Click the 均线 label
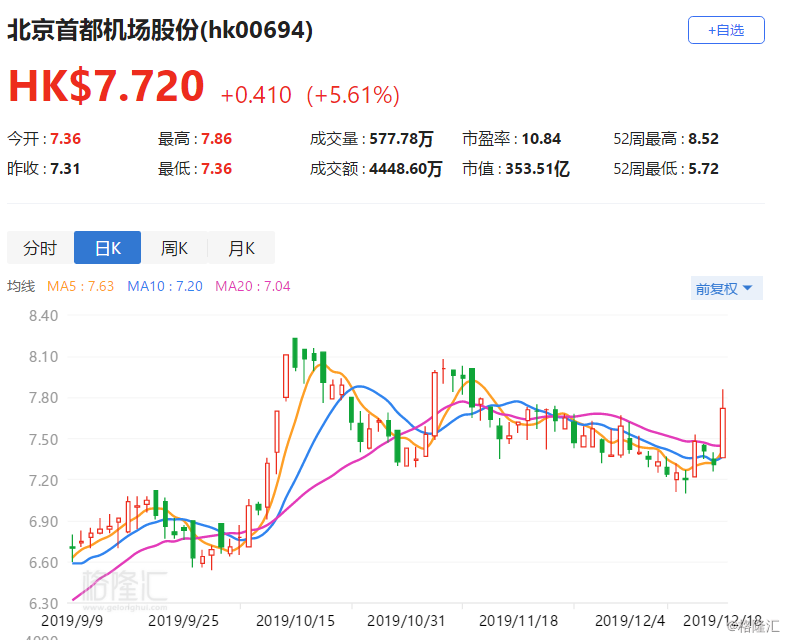The image size is (787, 640). [x=21, y=286]
